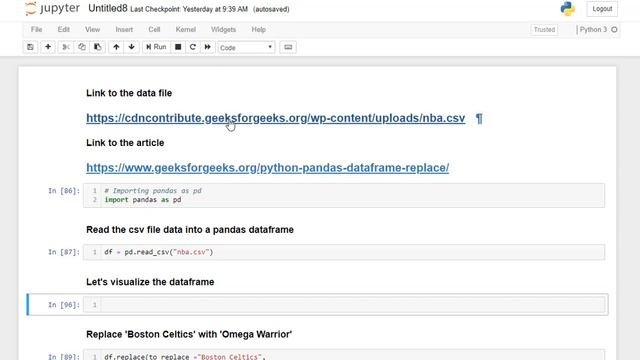
Task: Click the pilcrow anchor link after nba.csv URL
Action: pos(479,118)
